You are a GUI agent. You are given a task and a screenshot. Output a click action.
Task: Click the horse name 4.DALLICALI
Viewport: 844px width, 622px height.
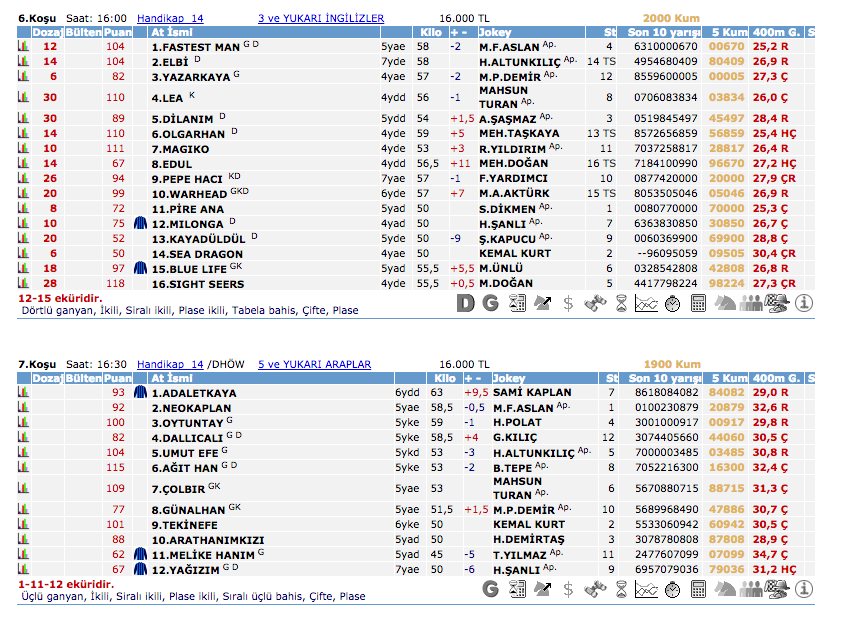187,438
